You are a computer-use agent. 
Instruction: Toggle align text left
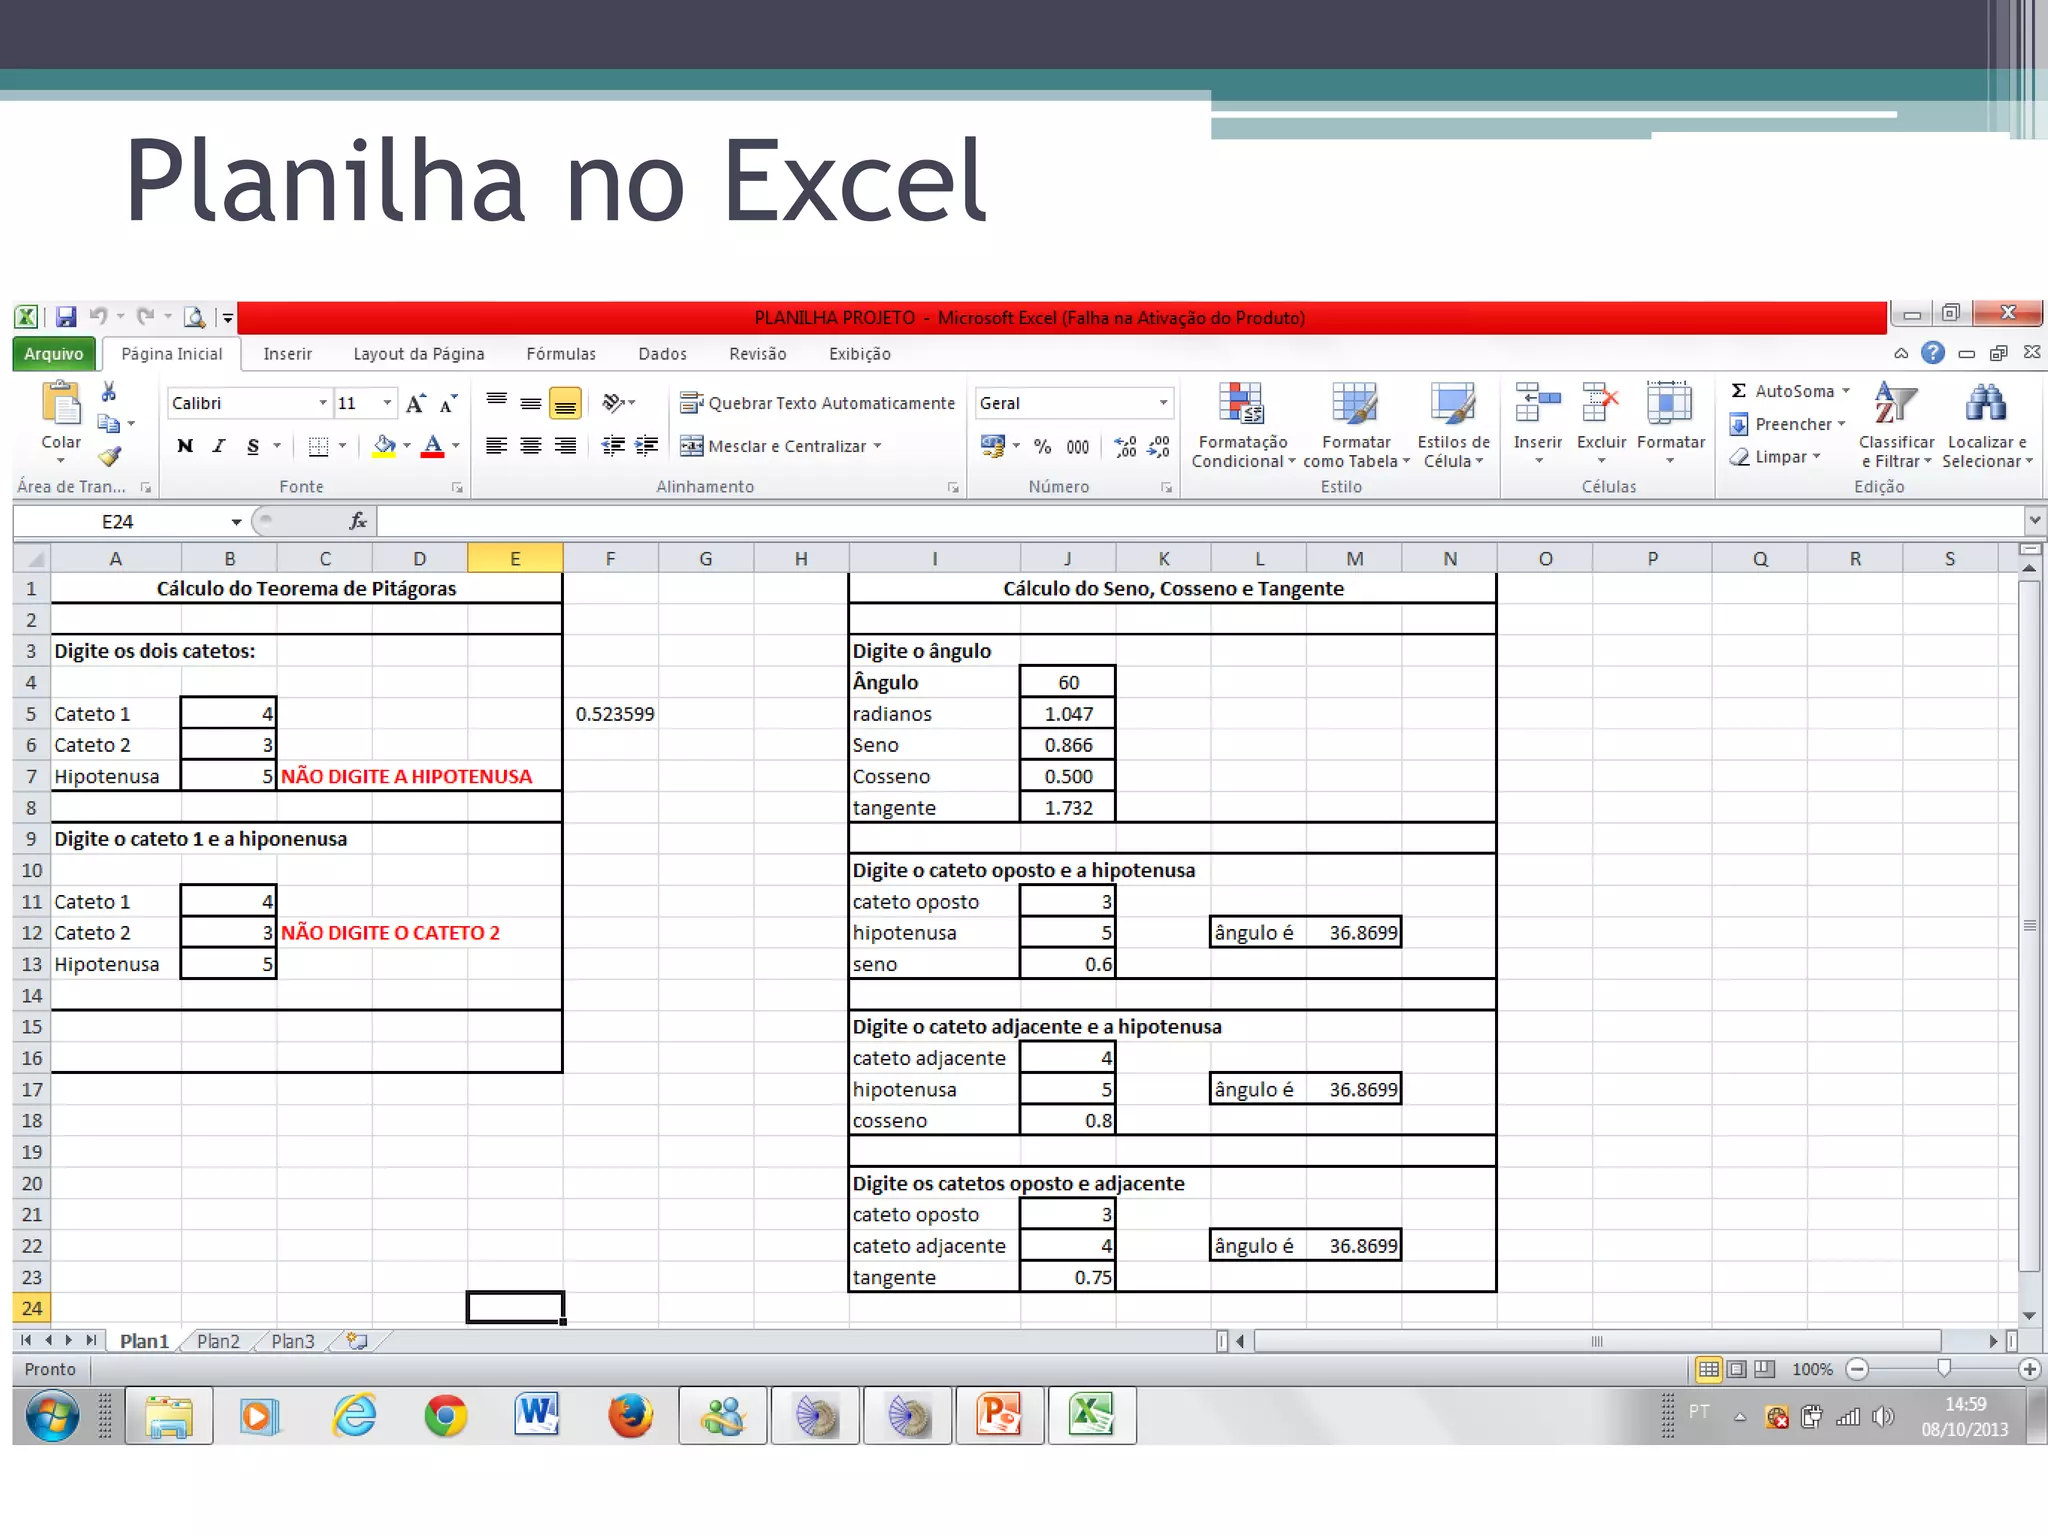[x=496, y=446]
